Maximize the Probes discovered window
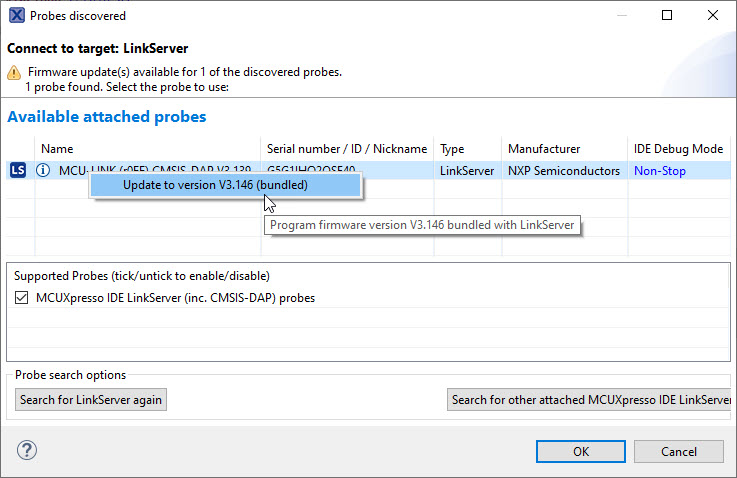This screenshot has height=478, width=737. click(x=667, y=16)
